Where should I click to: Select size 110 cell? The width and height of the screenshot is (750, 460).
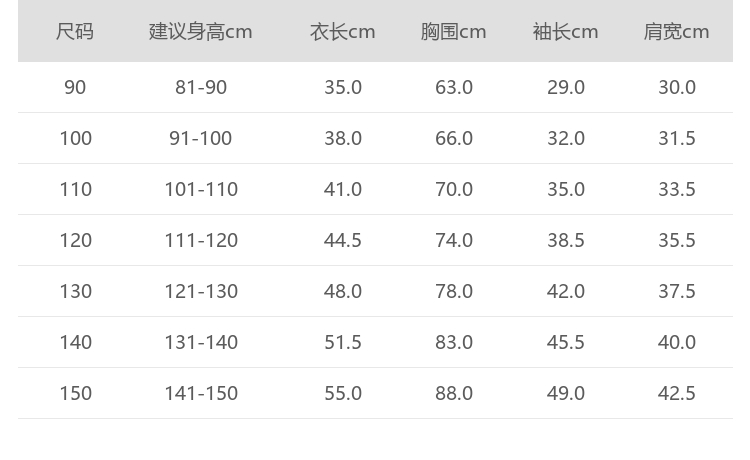tap(75, 190)
